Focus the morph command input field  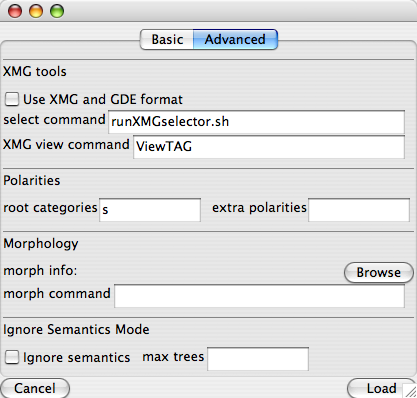point(259,296)
